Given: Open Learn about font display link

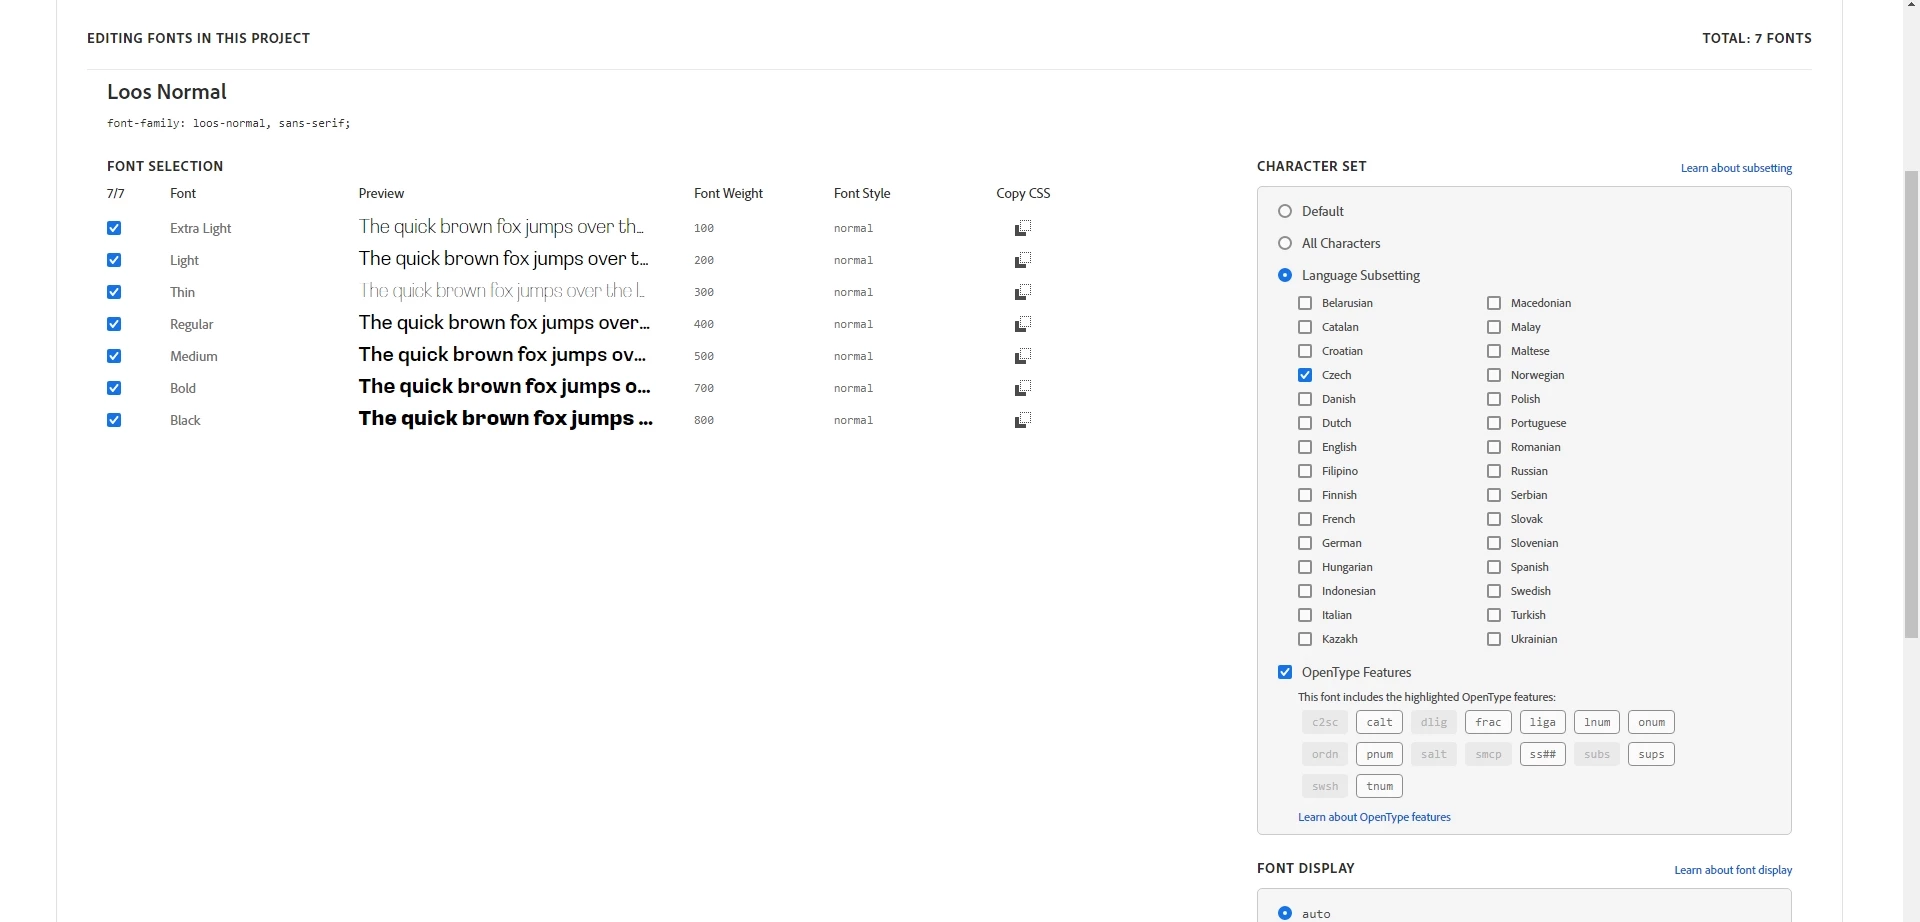Looking at the screenshot, I should click(1733, 870).
